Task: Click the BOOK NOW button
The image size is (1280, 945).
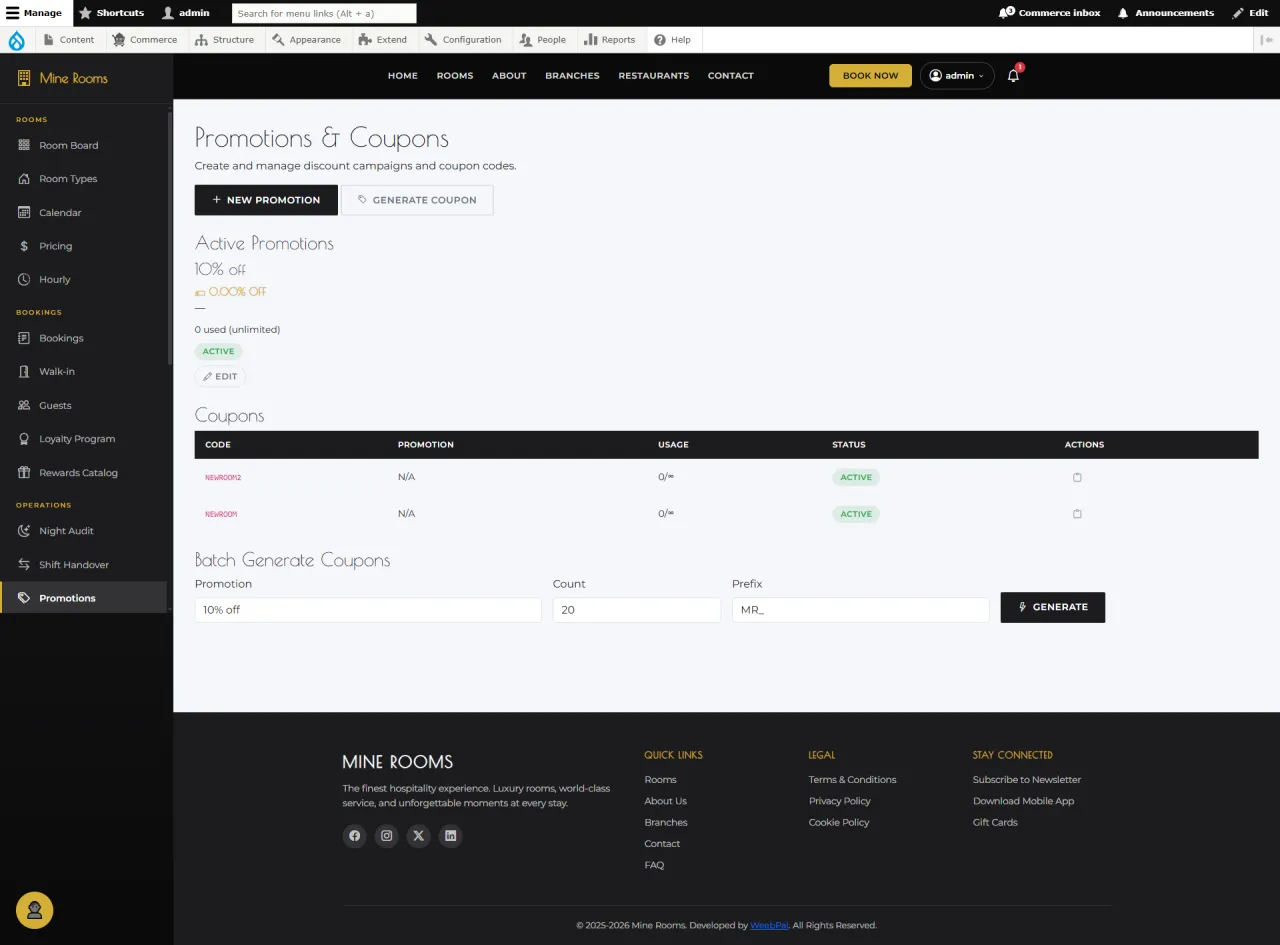Action: 870,76
